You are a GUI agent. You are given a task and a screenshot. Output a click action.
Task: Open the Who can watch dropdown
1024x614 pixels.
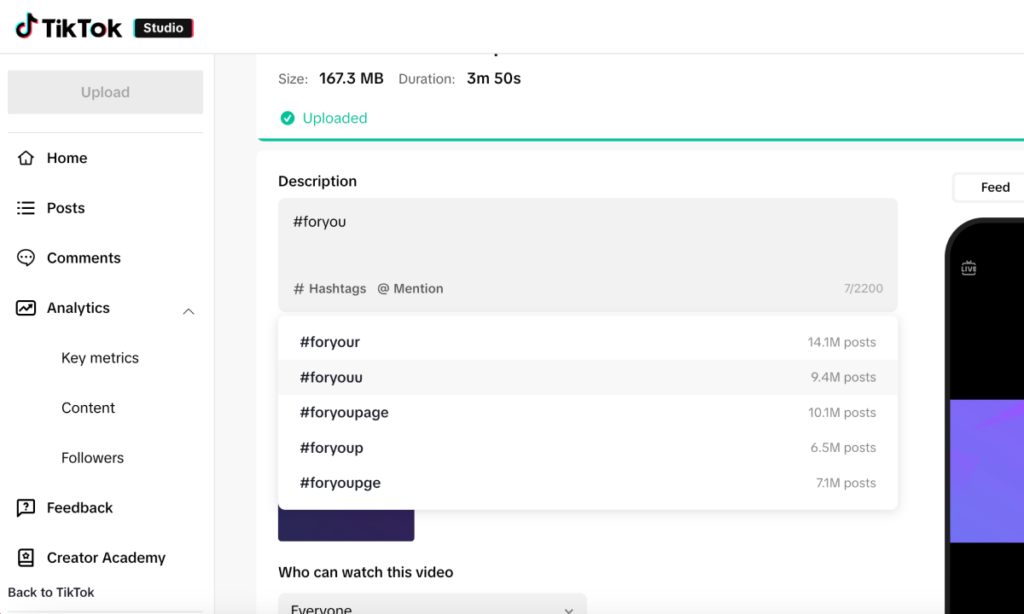[x=432, y=604]
